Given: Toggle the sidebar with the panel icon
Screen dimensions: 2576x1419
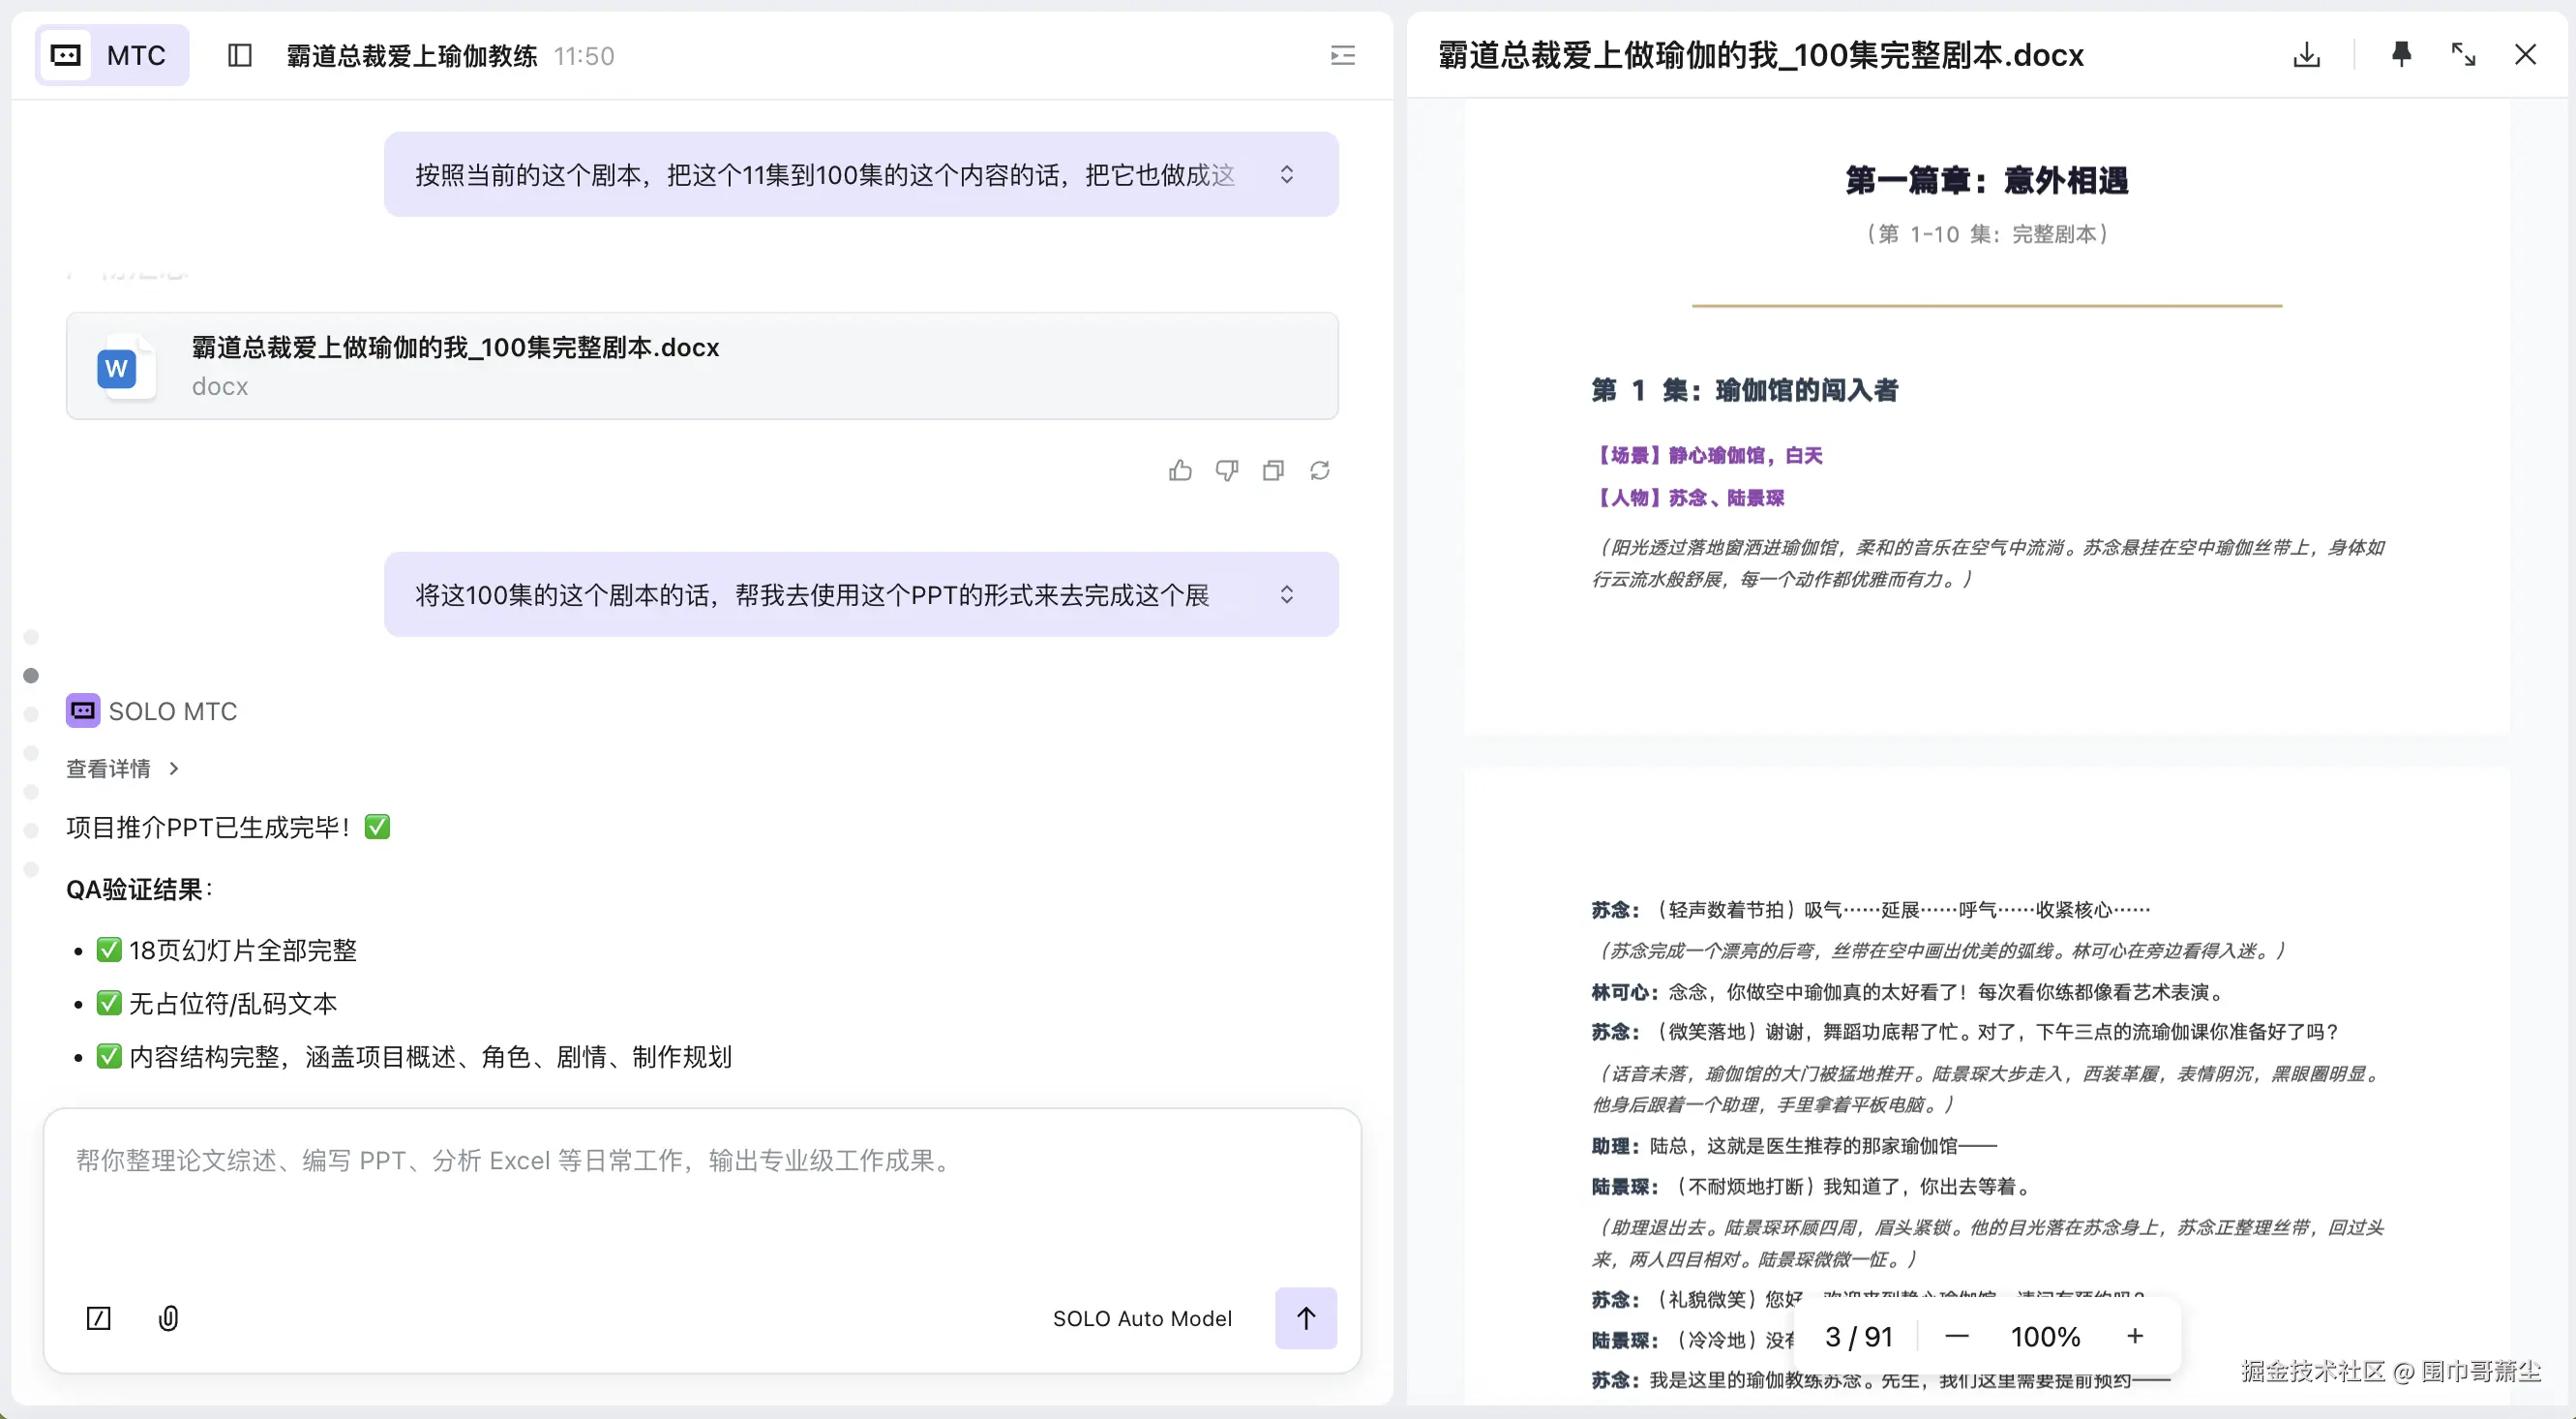Looking at the screenshot, I should click(239, 55).
